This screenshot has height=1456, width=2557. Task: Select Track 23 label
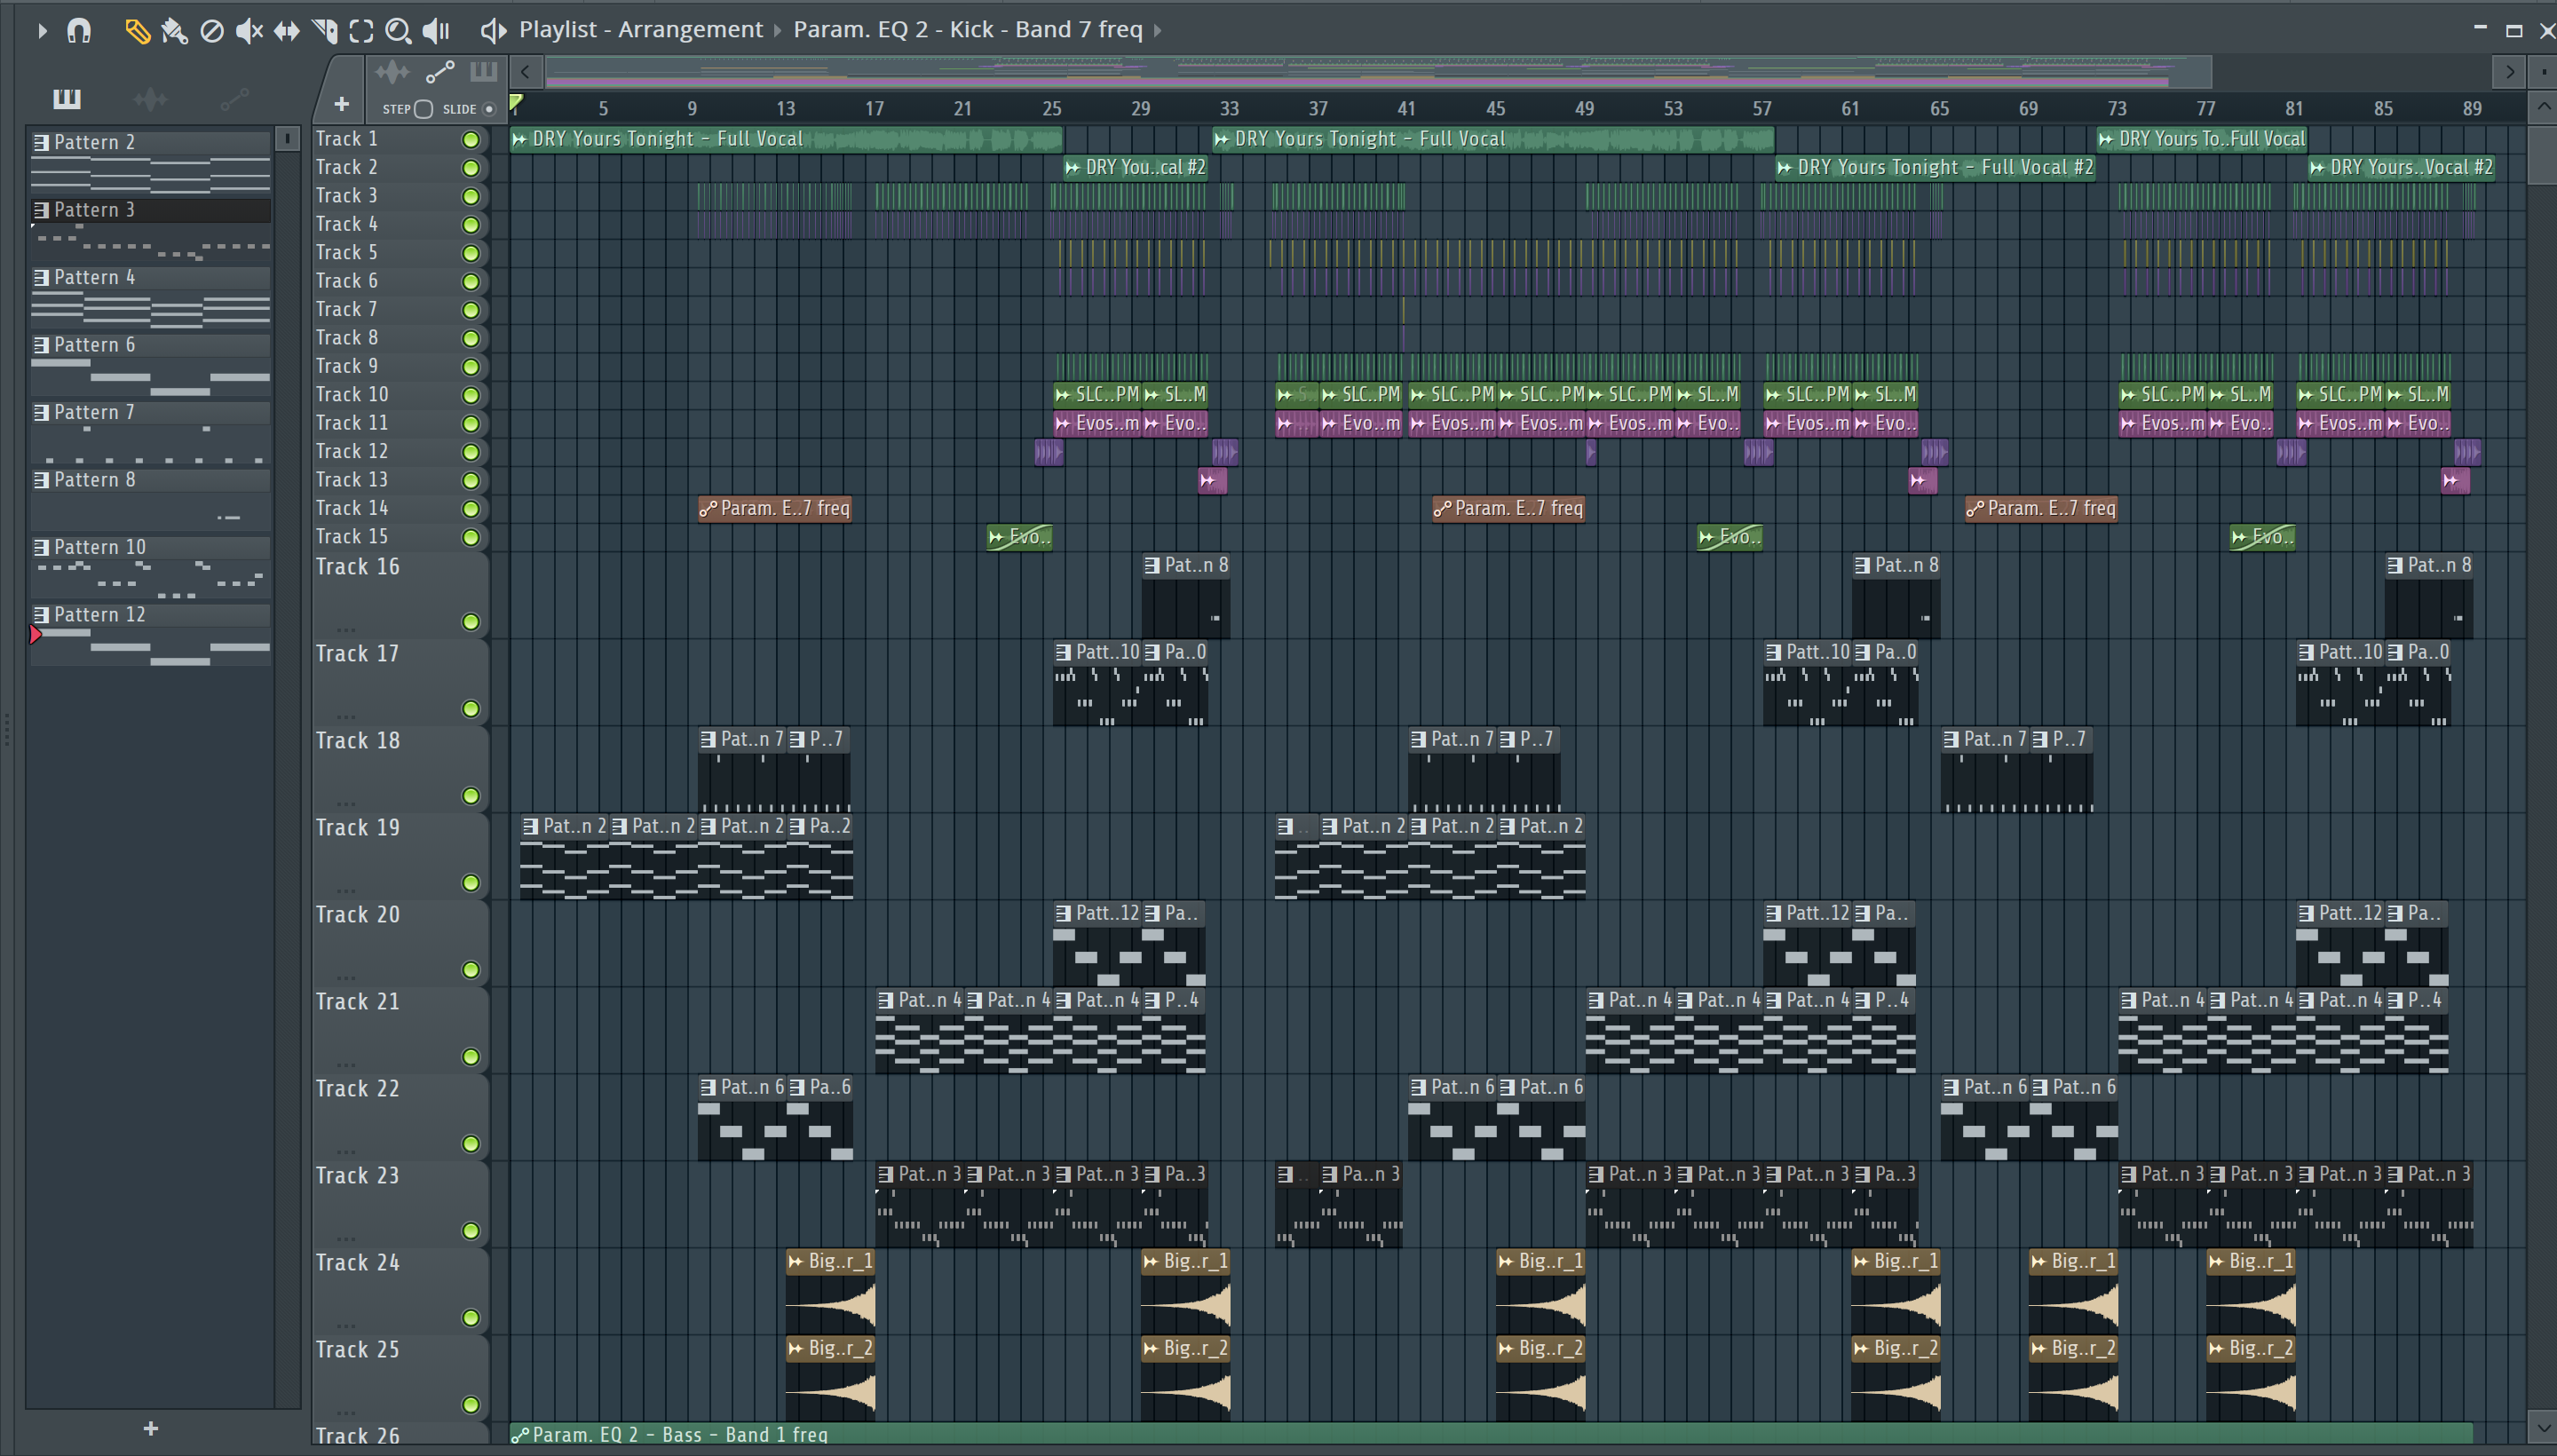pyautogui.click(x=358, y=1176)
